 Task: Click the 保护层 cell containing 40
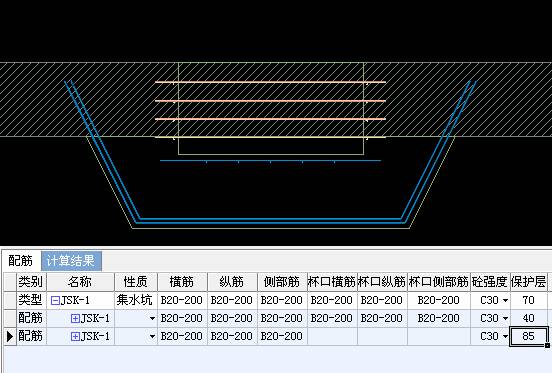tap(529, 318)
